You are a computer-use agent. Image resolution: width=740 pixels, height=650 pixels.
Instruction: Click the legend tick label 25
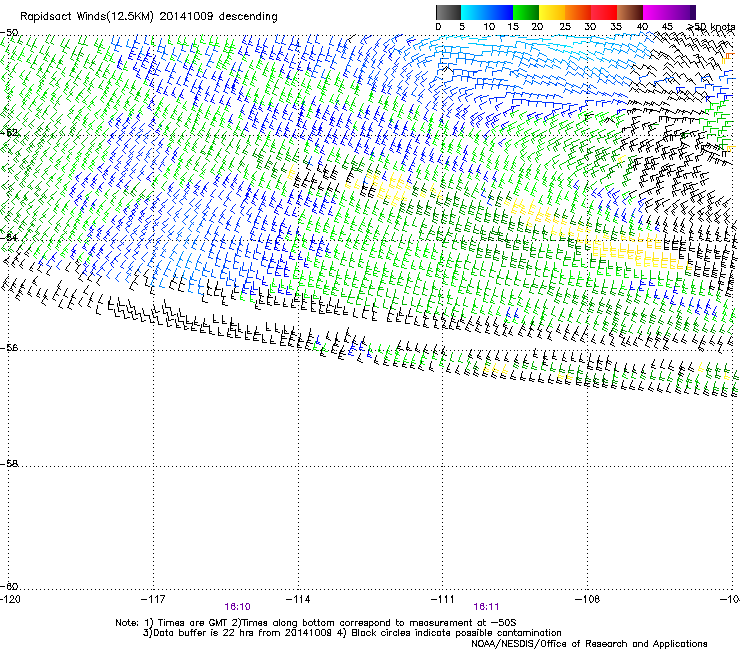click(x=565, y=27)
